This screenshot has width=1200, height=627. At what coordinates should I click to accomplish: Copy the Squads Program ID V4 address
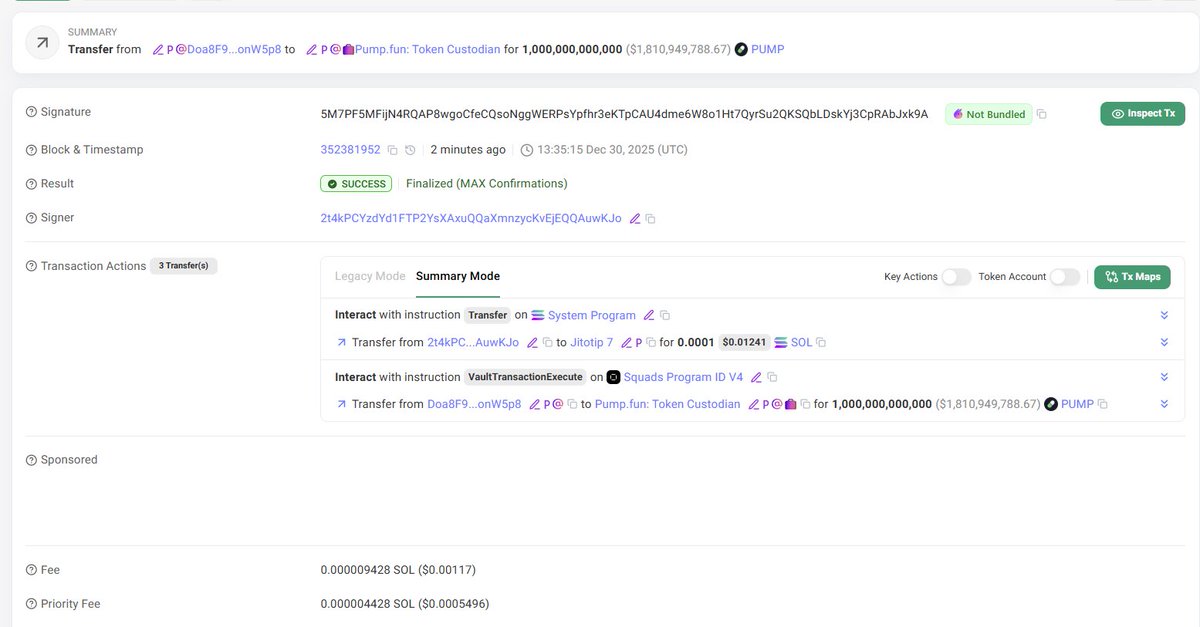pyautogui.click(x=772, y=377)
